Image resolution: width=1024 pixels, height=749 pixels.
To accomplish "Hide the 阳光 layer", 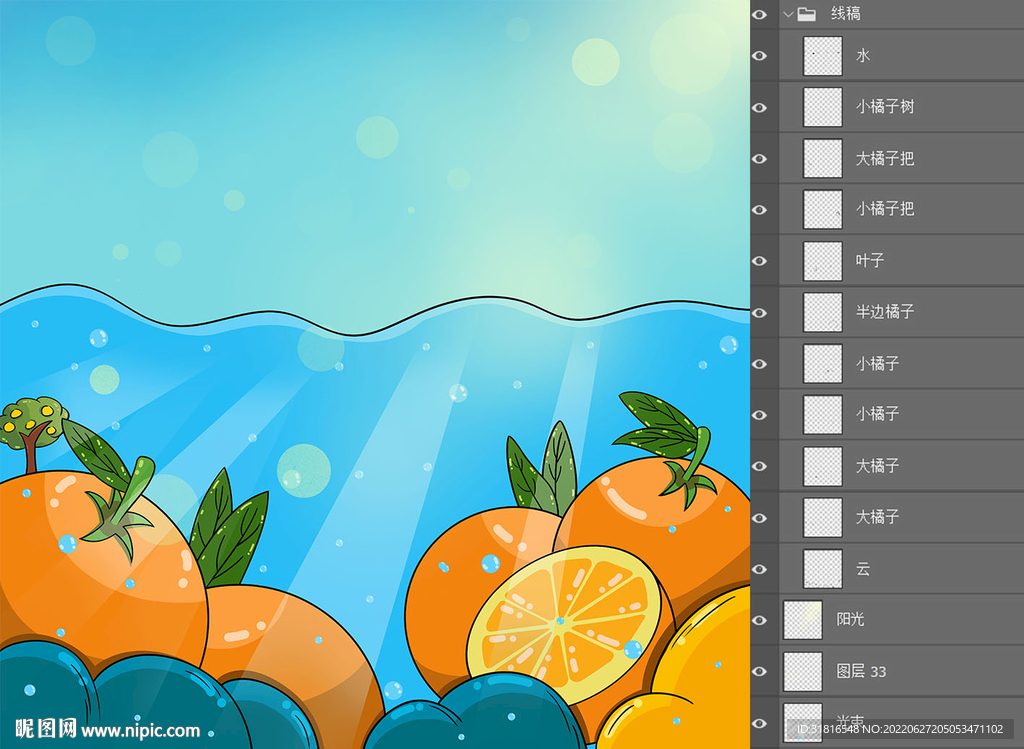I will coord(760,620).
